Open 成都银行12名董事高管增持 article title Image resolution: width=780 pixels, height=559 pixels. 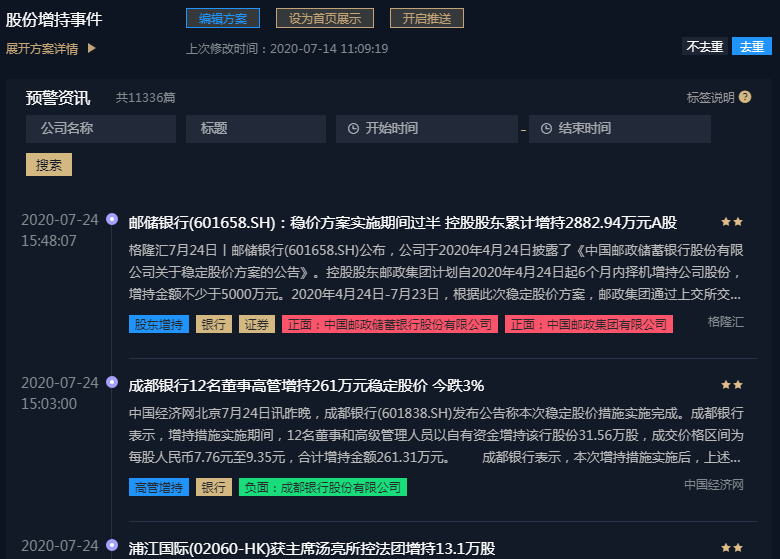tap(306, 386)
